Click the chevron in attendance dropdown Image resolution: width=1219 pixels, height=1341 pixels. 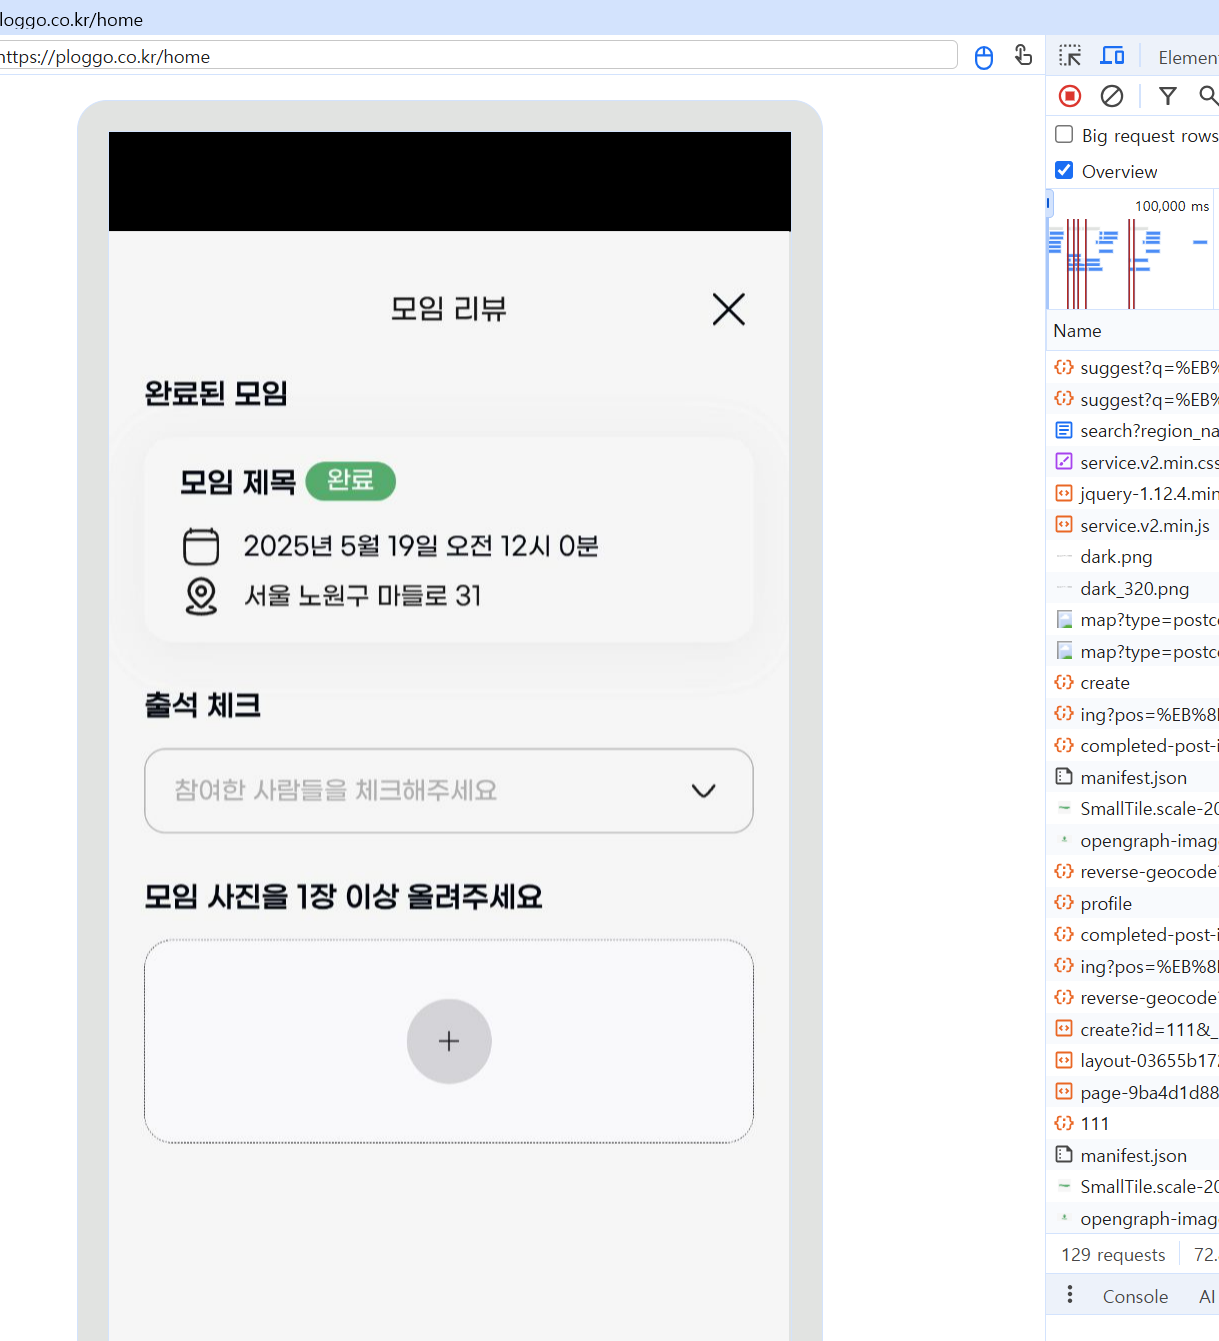pyautogui.click(x=704, y=791)
